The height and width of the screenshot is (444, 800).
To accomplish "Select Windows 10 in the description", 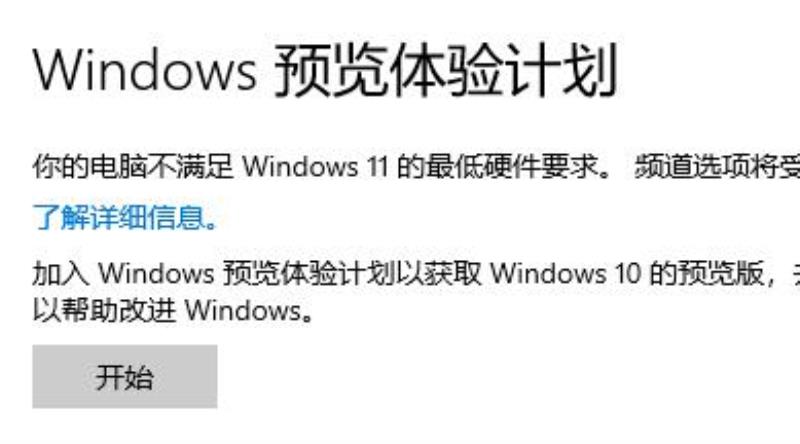I will tap(565, 274).
